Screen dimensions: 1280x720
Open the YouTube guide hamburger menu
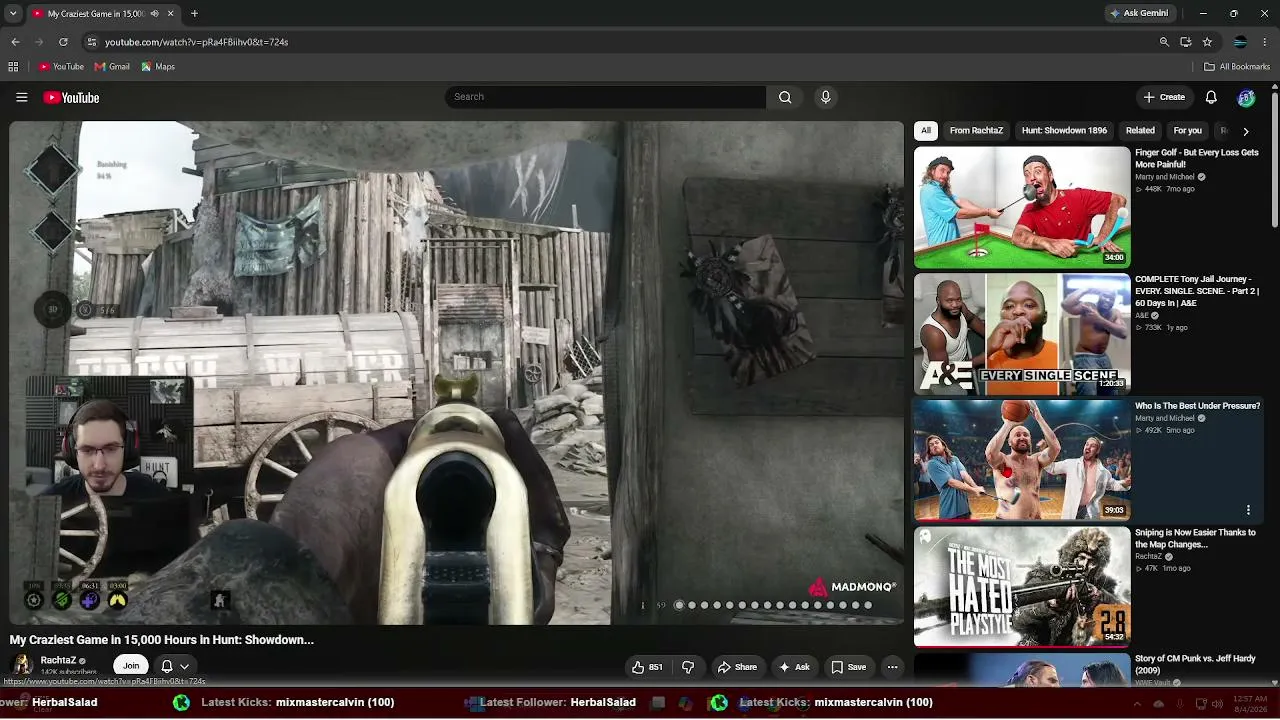tap(21, 97)
